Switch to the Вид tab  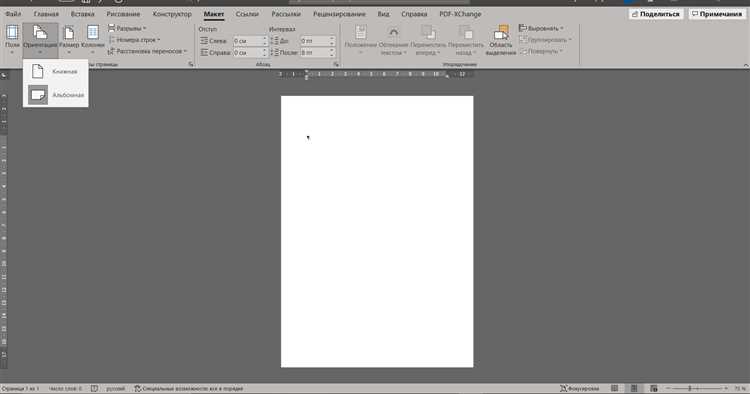pos(383,14)
